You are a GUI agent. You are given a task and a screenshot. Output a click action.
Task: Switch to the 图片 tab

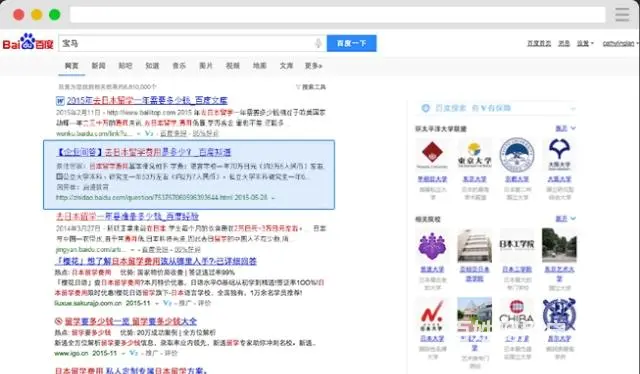click(x=206, y=66)
